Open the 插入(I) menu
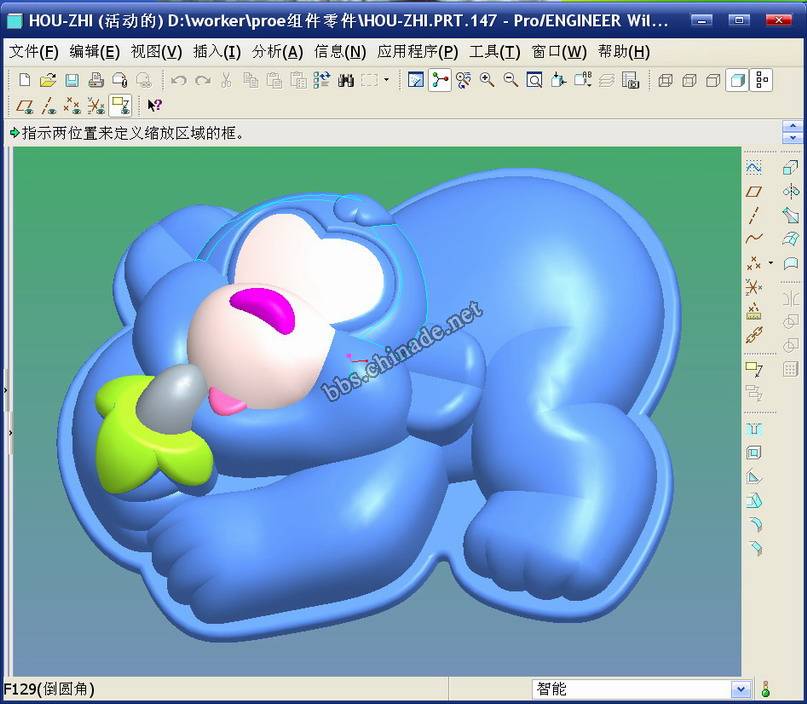Viewport: 807px width, 704px height. [217, 51]
